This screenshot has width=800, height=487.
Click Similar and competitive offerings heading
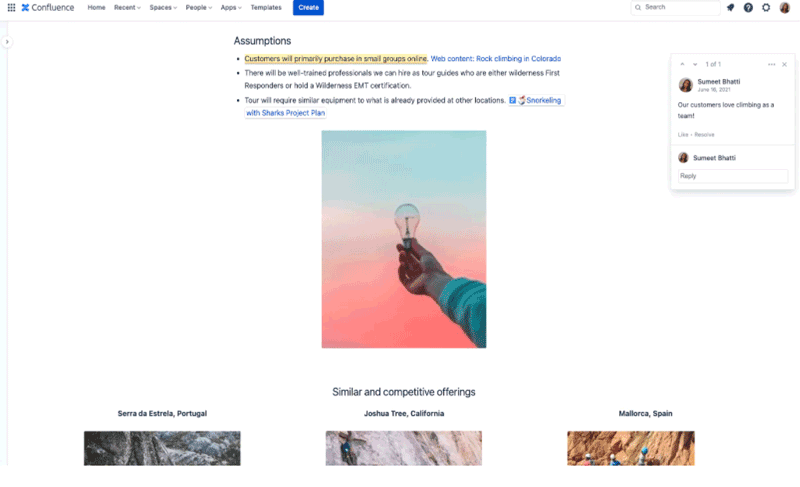404,392
